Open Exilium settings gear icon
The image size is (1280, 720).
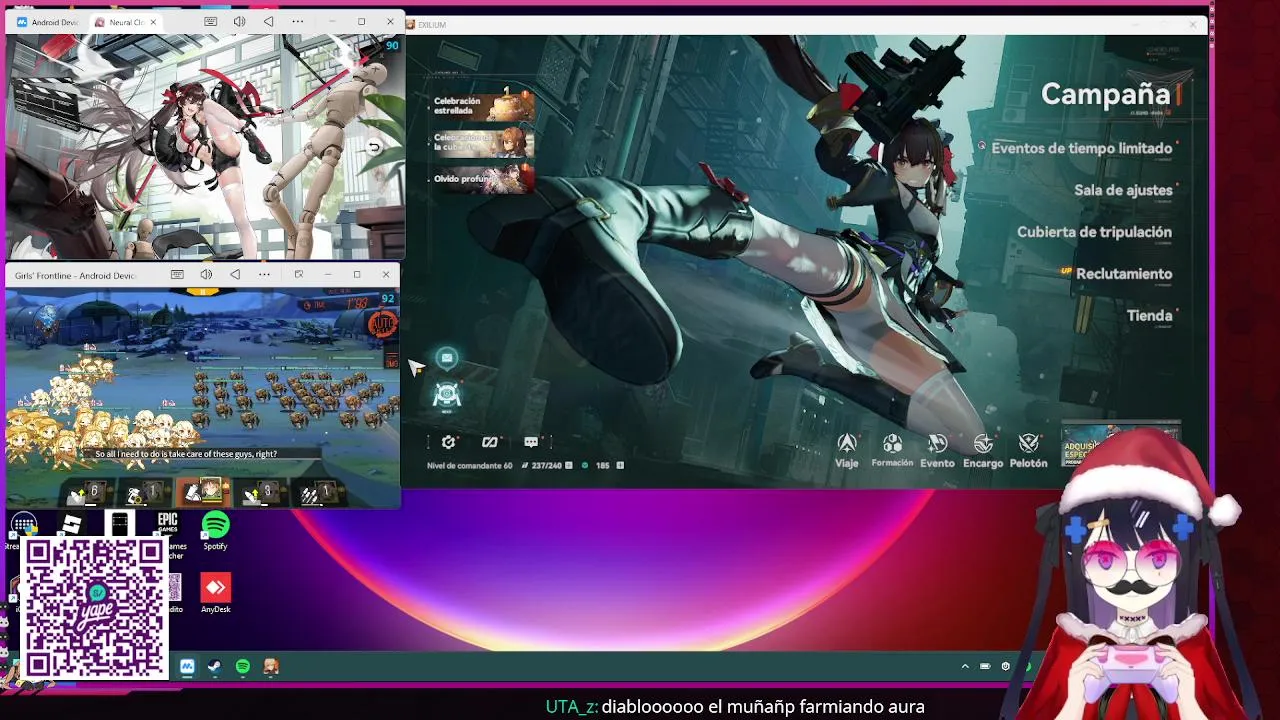point(448,442)
